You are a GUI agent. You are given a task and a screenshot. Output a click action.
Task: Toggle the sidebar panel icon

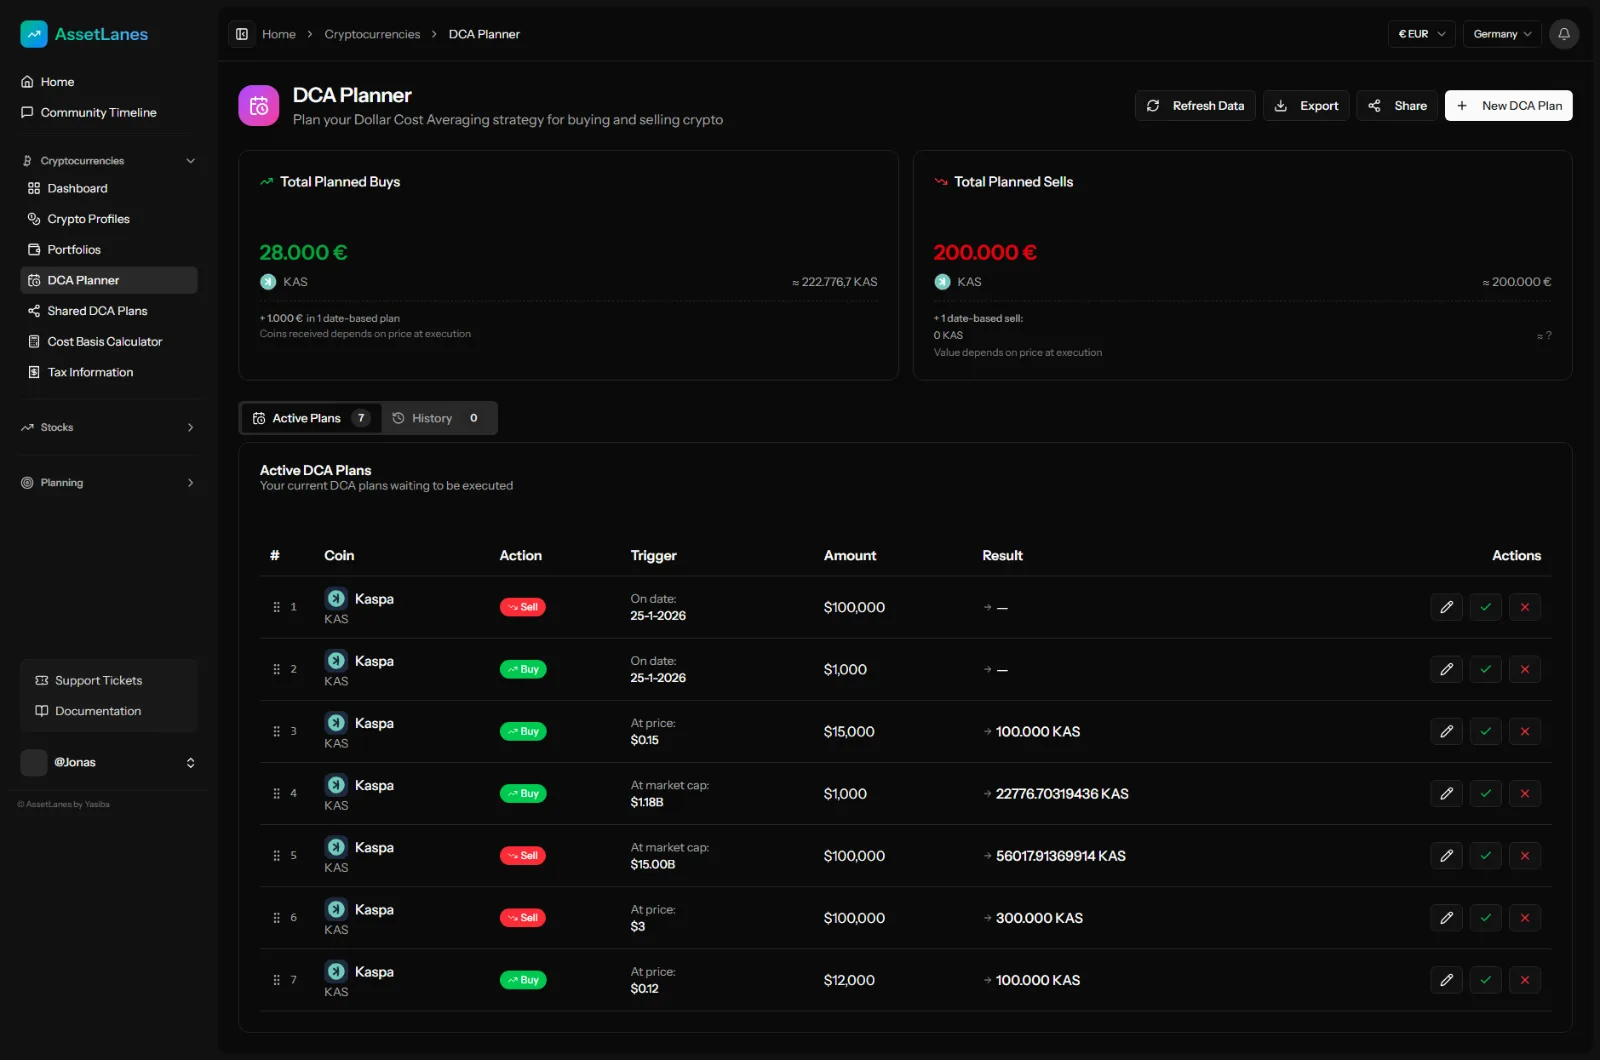tap(242, 34)
